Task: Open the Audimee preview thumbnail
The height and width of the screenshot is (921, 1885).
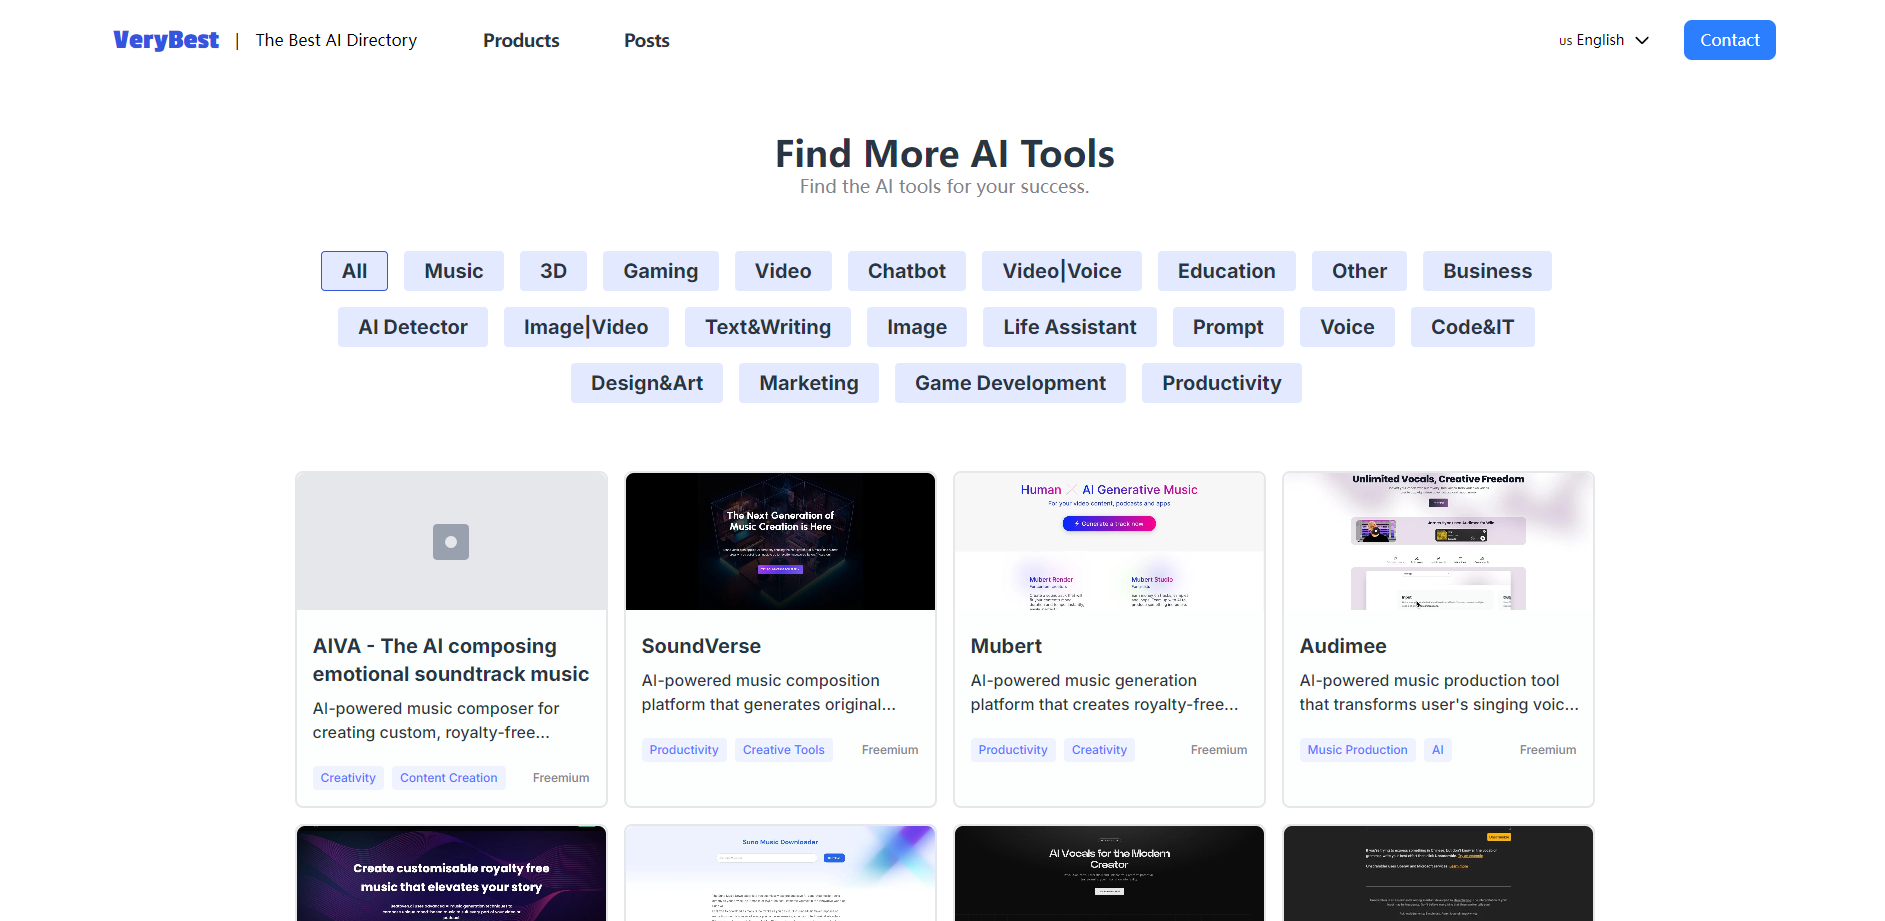Action: [x=1438, y=541]
